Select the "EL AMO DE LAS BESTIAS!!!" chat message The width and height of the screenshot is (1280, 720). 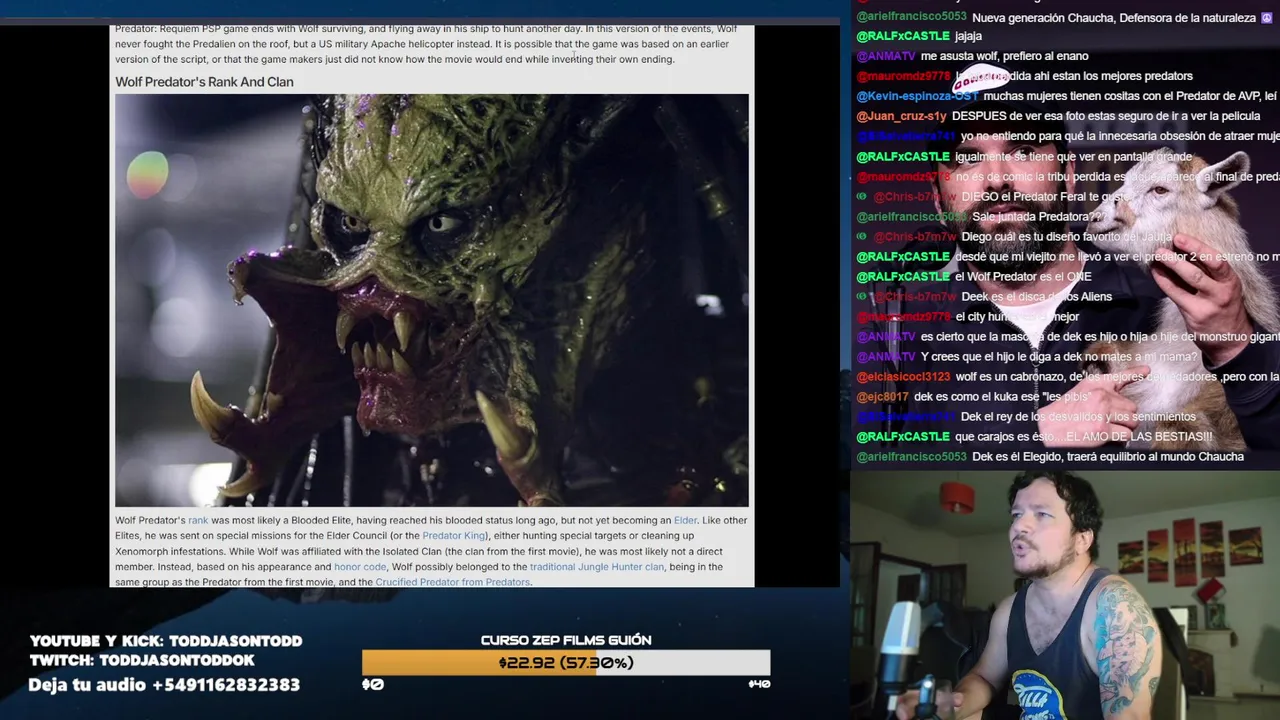pyautogui.click(x=1034, y=437)
